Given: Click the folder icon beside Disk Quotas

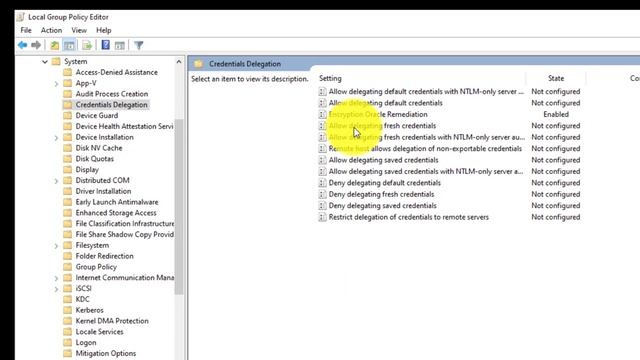Looking at the screenshot, I should (68, 159).
